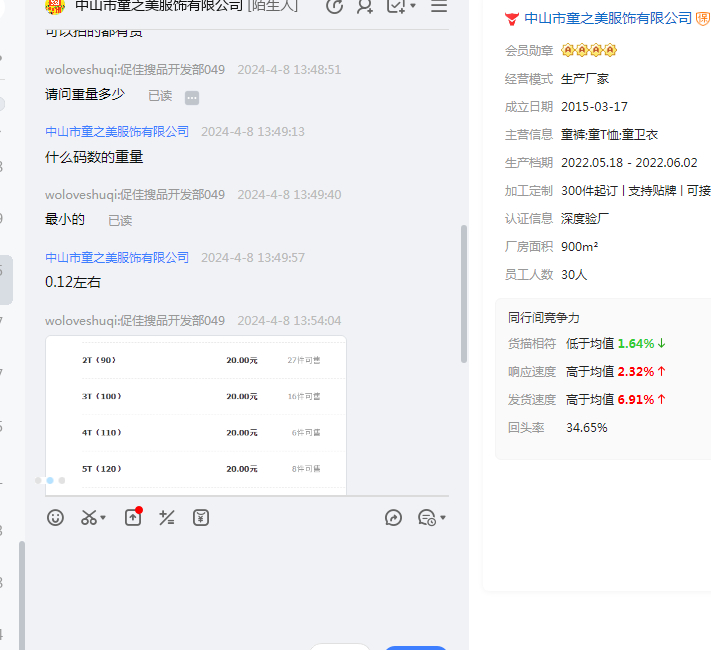
Task: Open the hamburger menu in chat header
Action: (x=439, y=6)
